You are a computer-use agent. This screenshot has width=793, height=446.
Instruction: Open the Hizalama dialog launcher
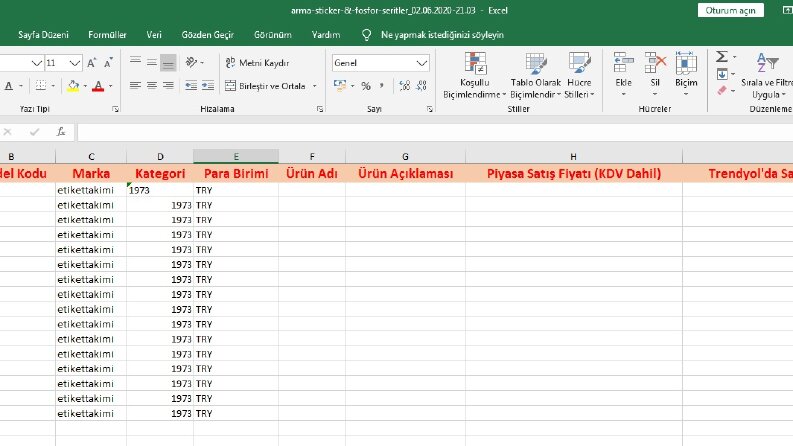[x=320, y=109]
